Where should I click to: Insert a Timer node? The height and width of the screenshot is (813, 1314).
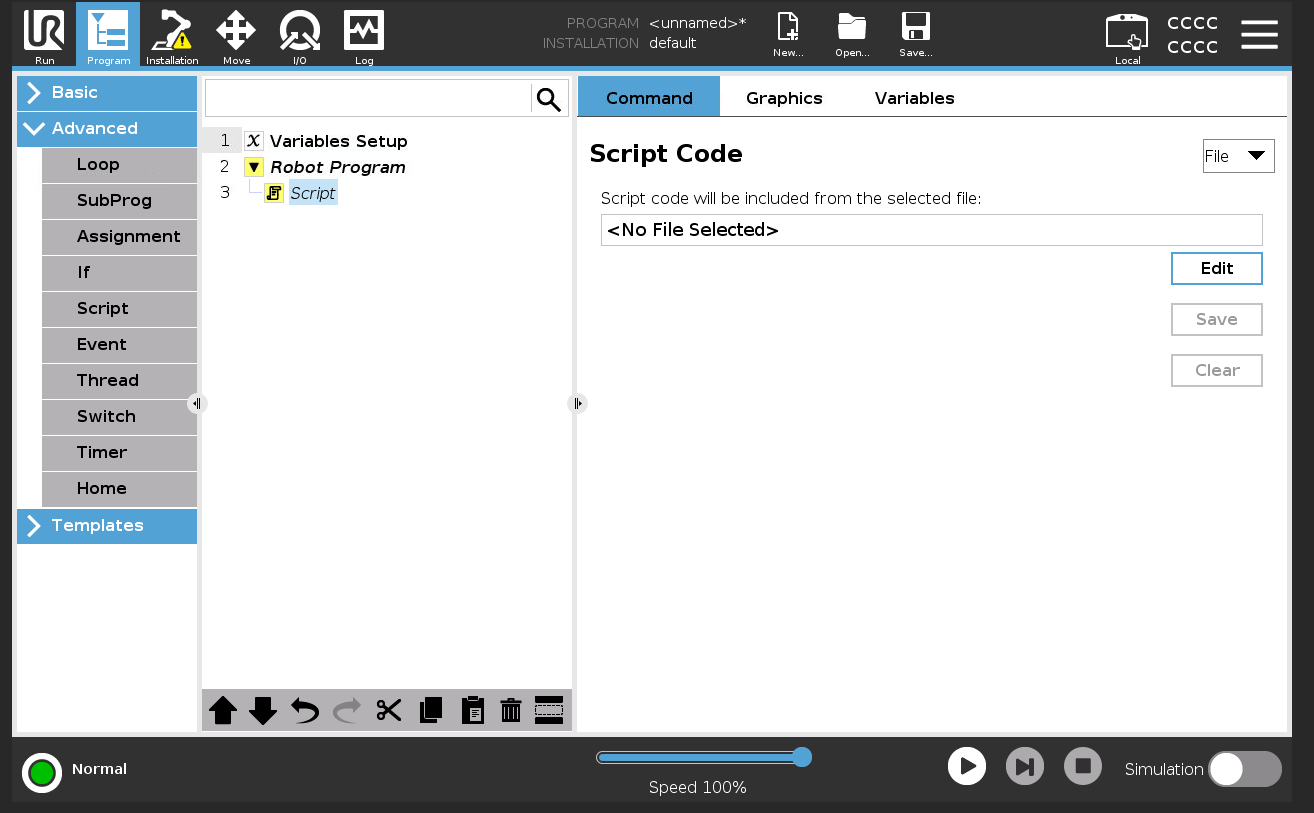tap(119, 453)
